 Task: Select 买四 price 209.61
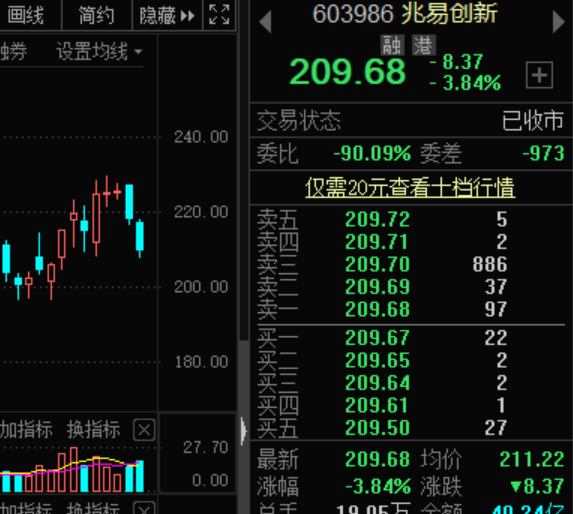click(x=377, y=406)
